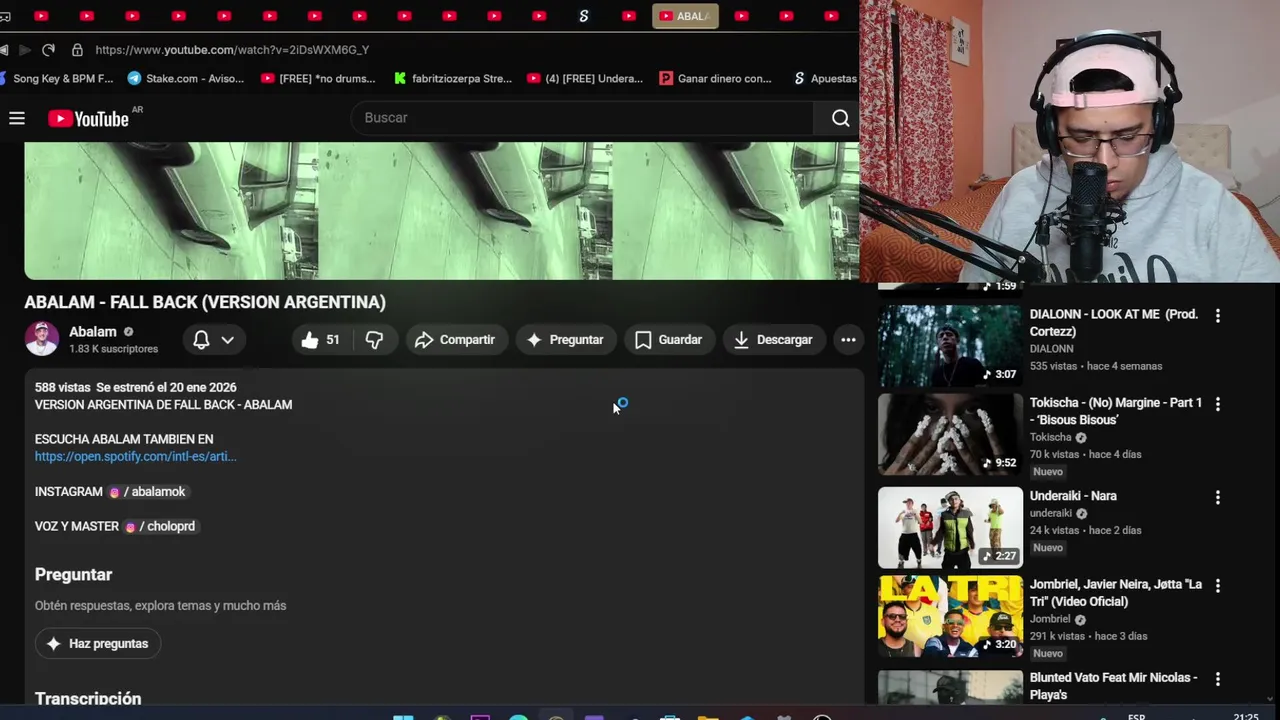Open Tokischa (No) Margine thumbnail
Image resolution: width=1280 pixels, height=720 pixels.
pyautogui.click(x=950, y=435)
